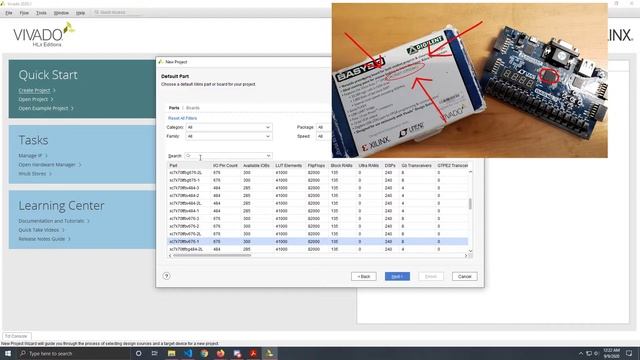The image size is (640, 360).
Task: Launch Visual Studio Code from taskbar
Action: click(x=188, y=353)
